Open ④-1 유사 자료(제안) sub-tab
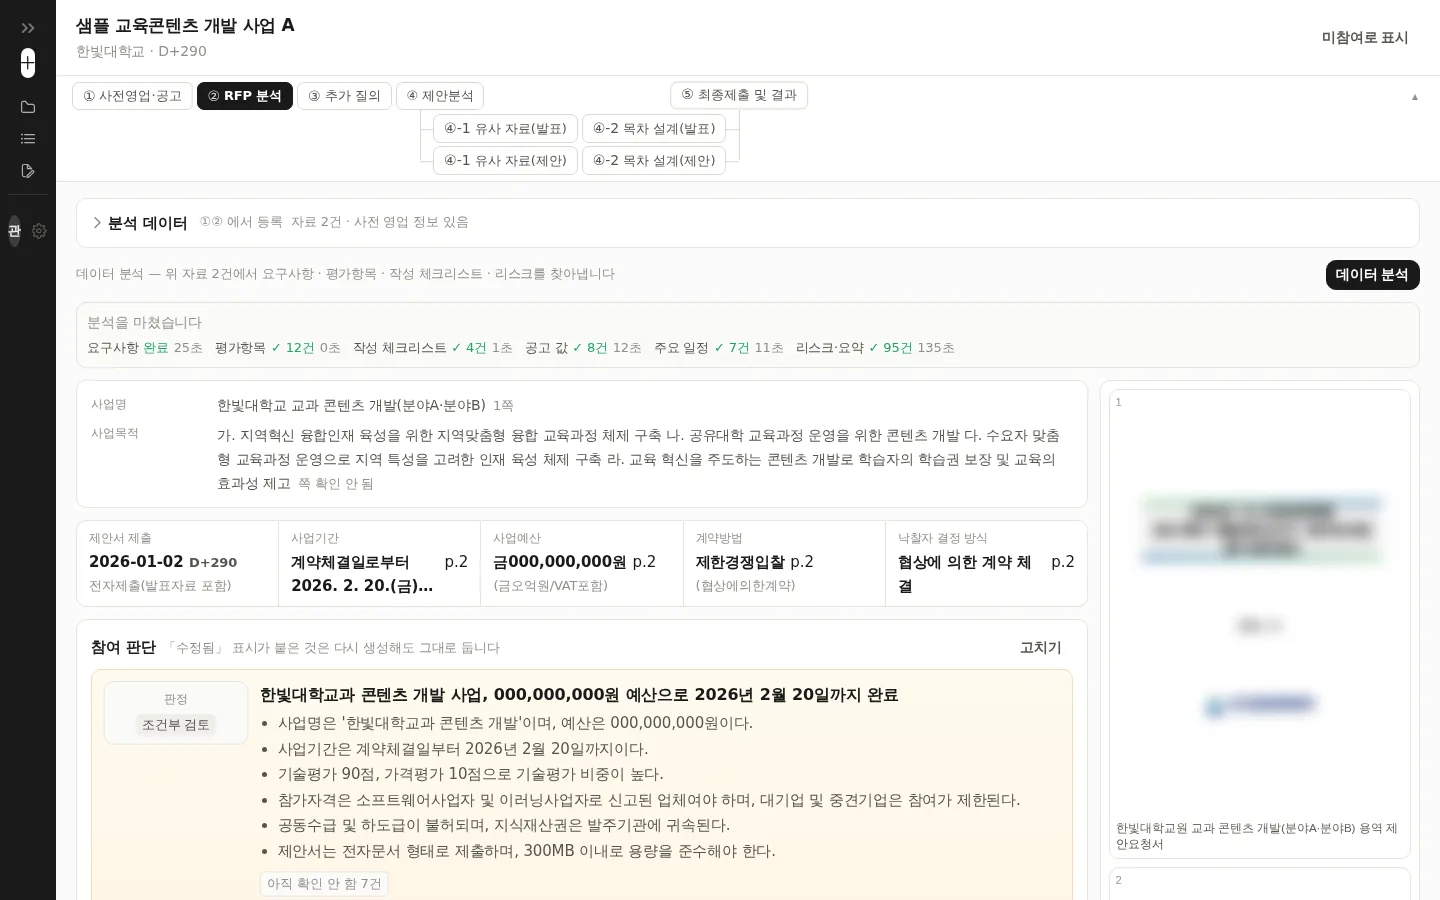The height and width of the screenshot is (900, 1440). click(505, 160)
